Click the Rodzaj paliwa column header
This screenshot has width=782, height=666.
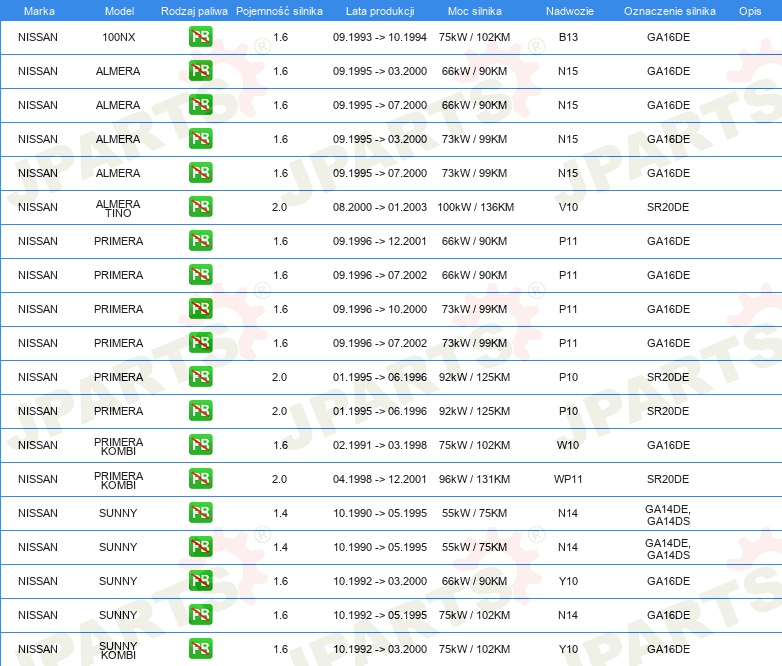click(194, 11)
